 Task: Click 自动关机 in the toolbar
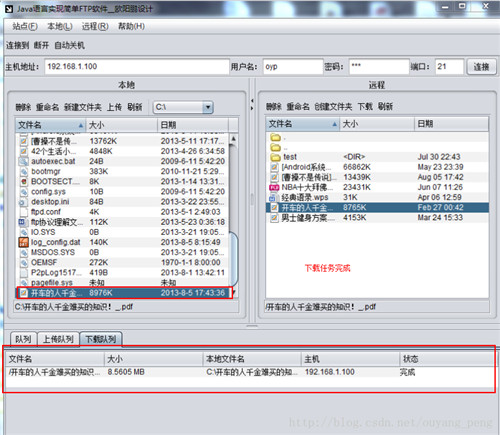(x=69, y=45)
